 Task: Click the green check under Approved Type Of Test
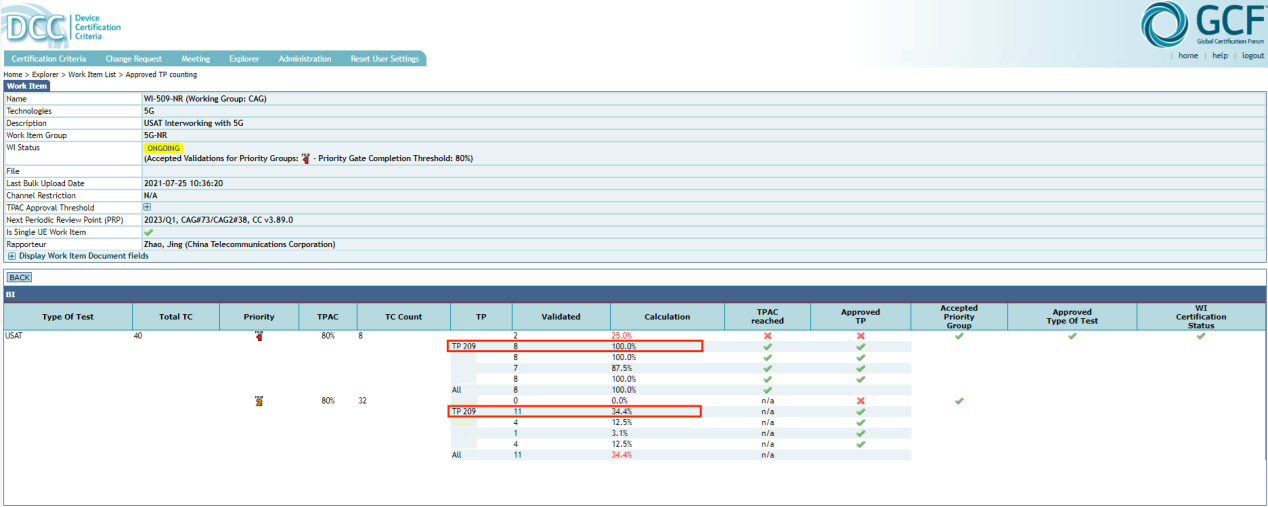coord(1072,336)
